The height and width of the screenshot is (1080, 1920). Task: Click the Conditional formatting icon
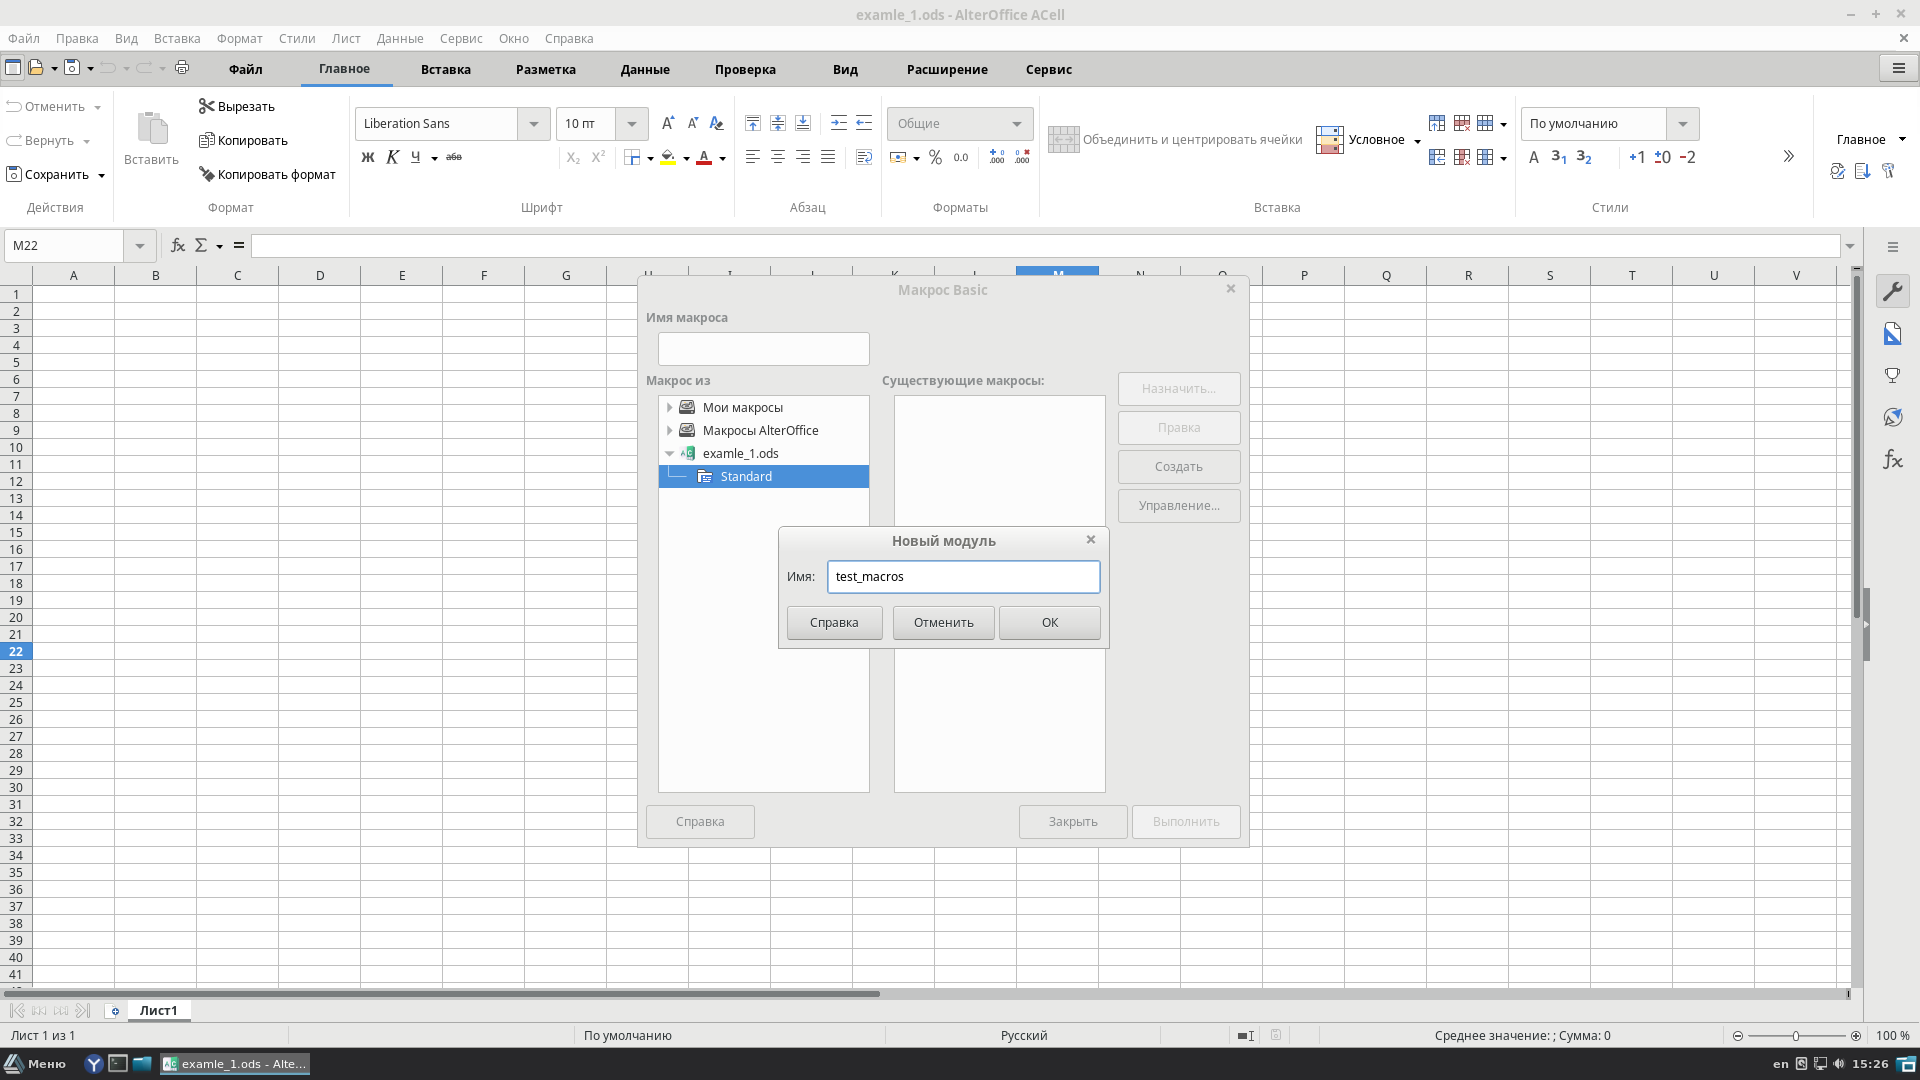point(1329,138)
